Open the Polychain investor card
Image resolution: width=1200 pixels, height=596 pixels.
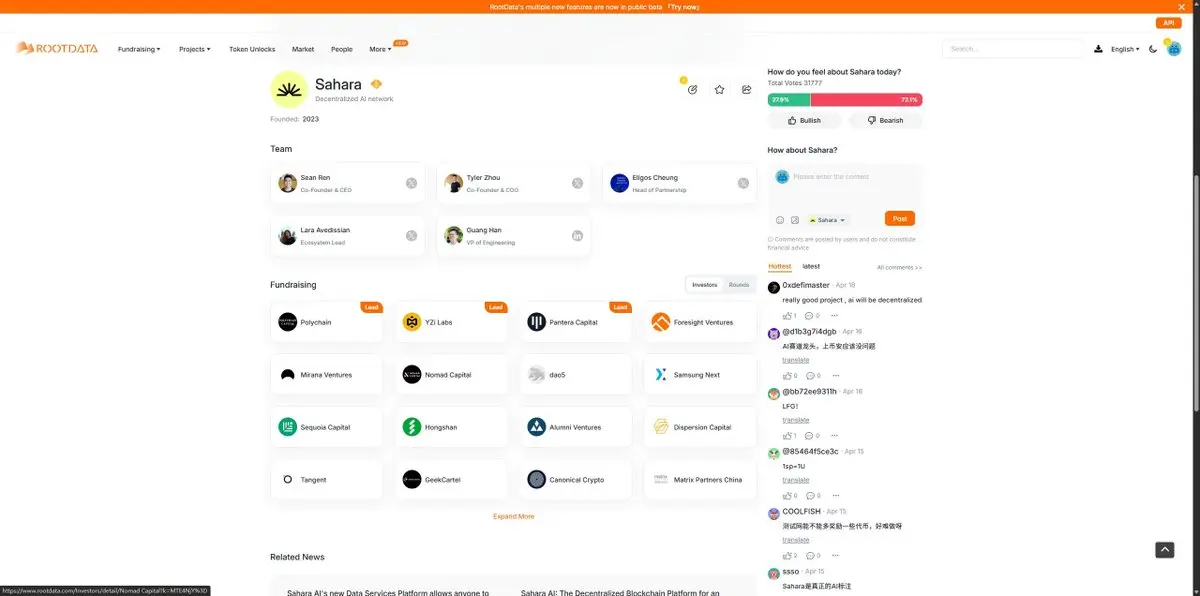pos(327,322)
